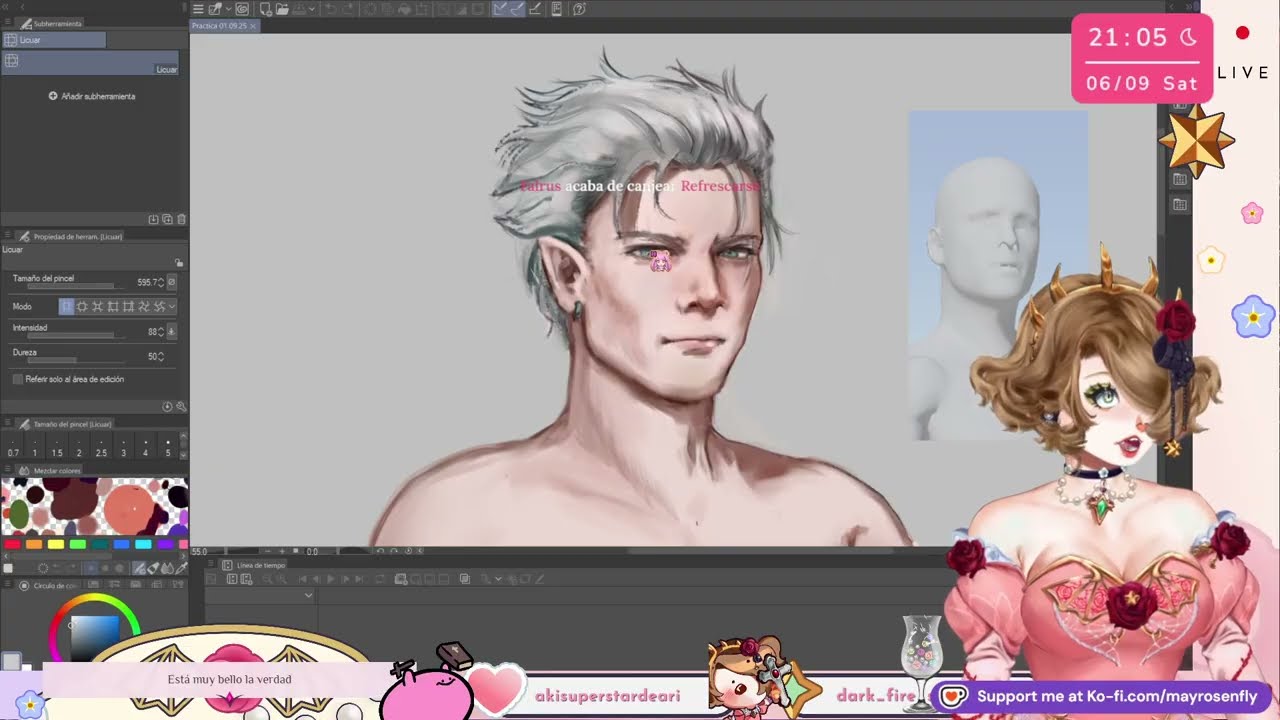Pick the yellow swatch in color mixing palette
Viewport: 1280px width, 720px height.
click(56, 544)
